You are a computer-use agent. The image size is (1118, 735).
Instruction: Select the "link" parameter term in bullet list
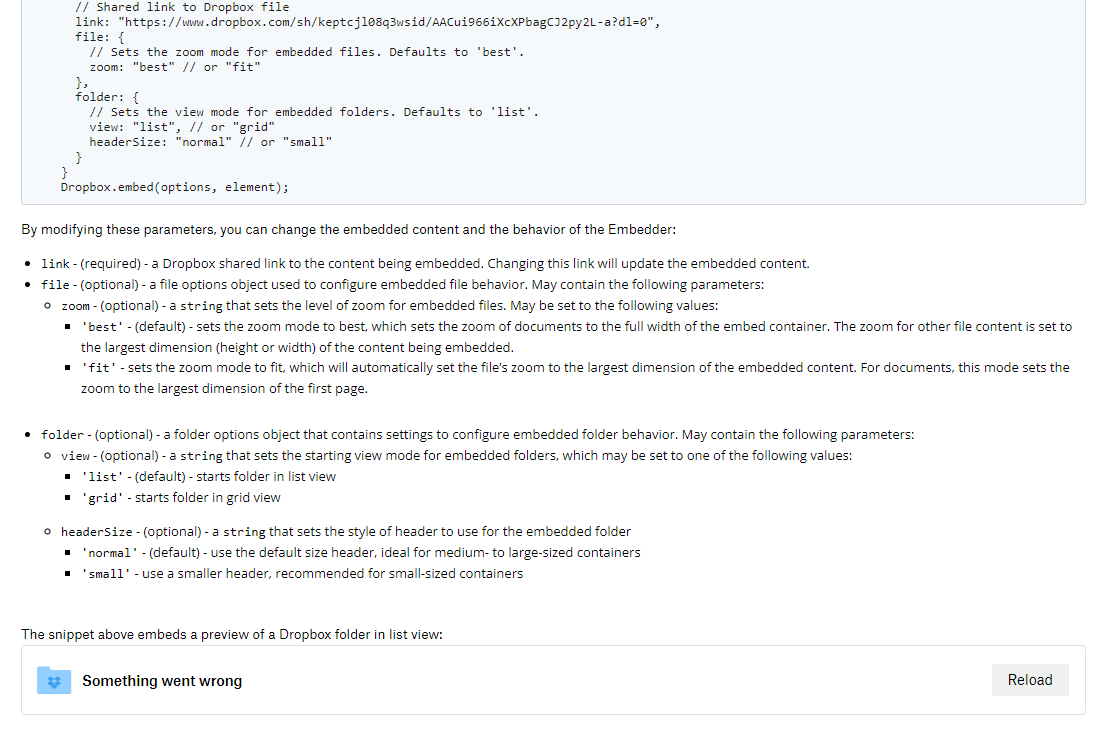55,264
